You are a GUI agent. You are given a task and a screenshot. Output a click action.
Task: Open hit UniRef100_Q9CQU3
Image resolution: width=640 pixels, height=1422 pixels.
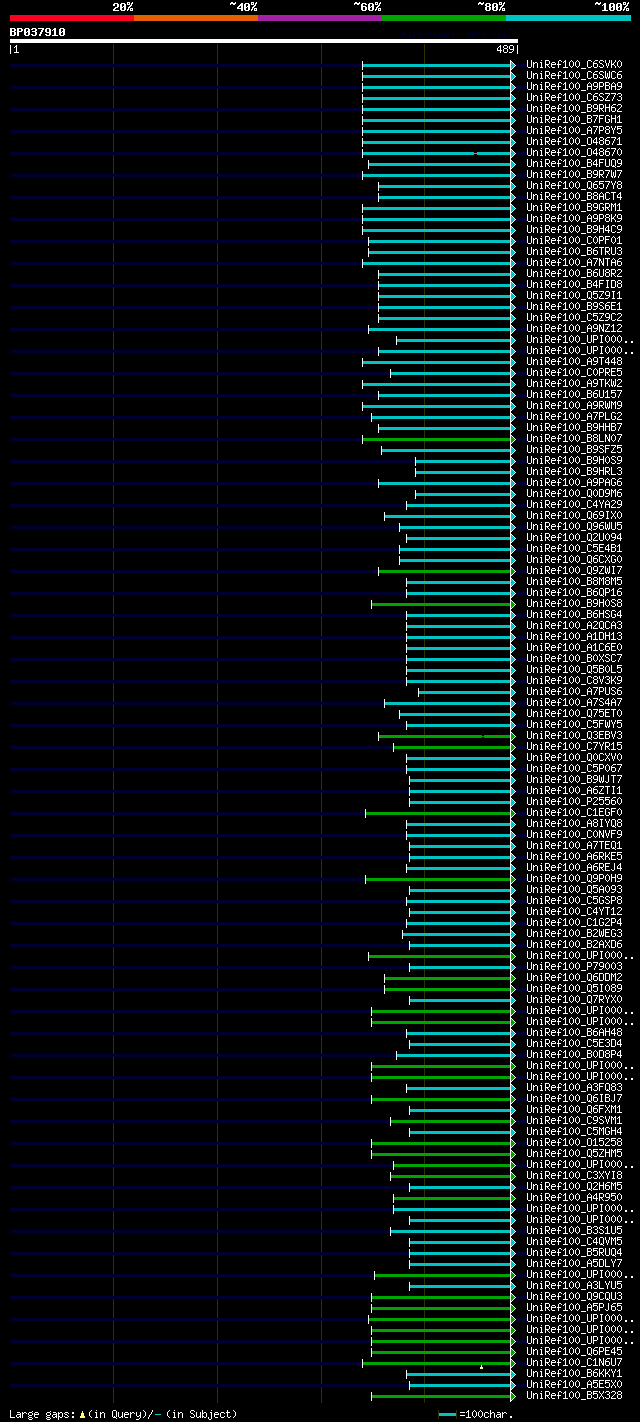574,1296
